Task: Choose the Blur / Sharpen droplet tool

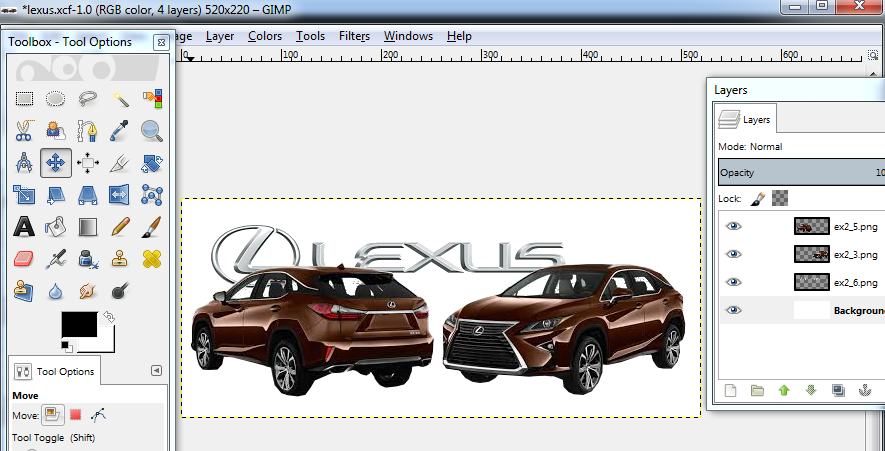Action: point(55,291)
